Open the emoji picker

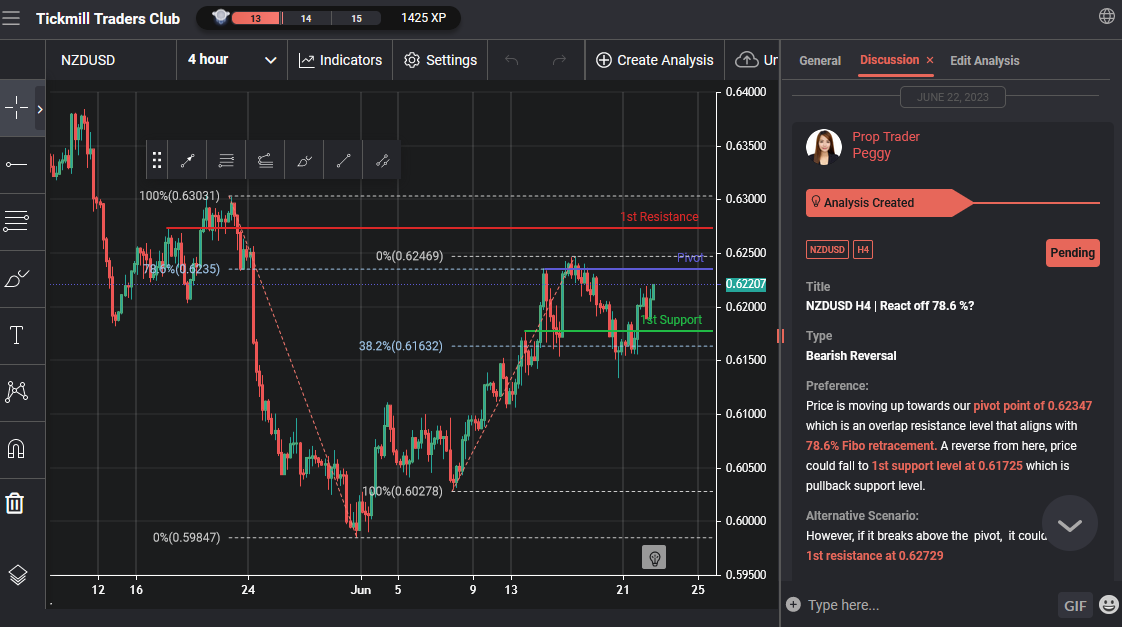tap(1109, 605)
